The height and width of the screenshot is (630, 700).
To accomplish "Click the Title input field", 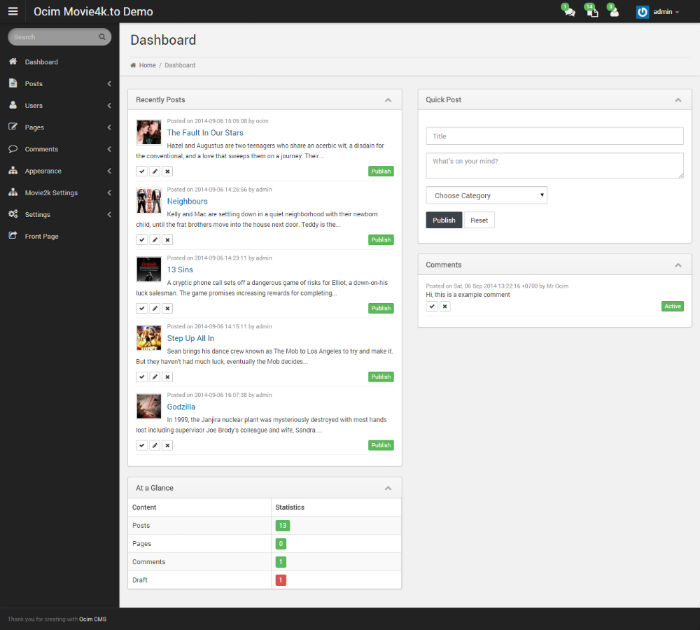I will [554, 136].
